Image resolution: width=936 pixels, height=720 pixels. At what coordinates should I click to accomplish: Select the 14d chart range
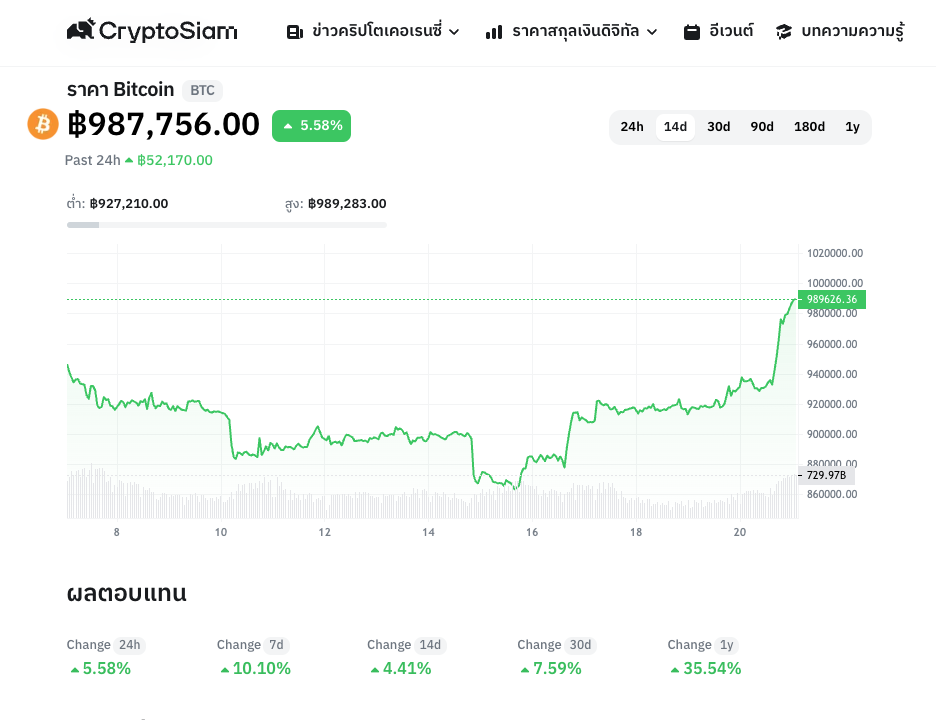[x=675, y=127]
